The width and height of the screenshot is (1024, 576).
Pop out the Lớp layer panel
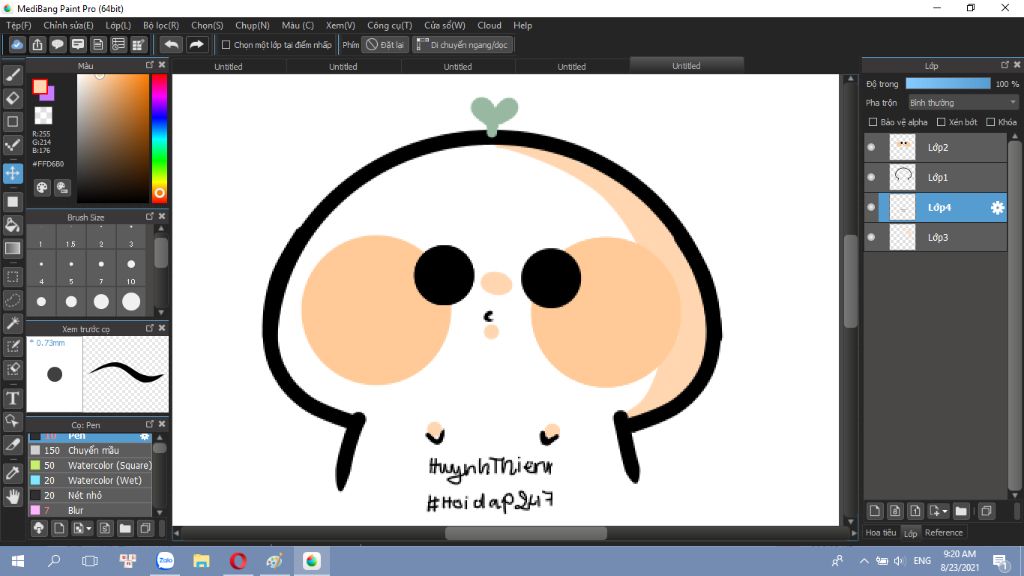pyautogui.click(x=1005, y=65)
